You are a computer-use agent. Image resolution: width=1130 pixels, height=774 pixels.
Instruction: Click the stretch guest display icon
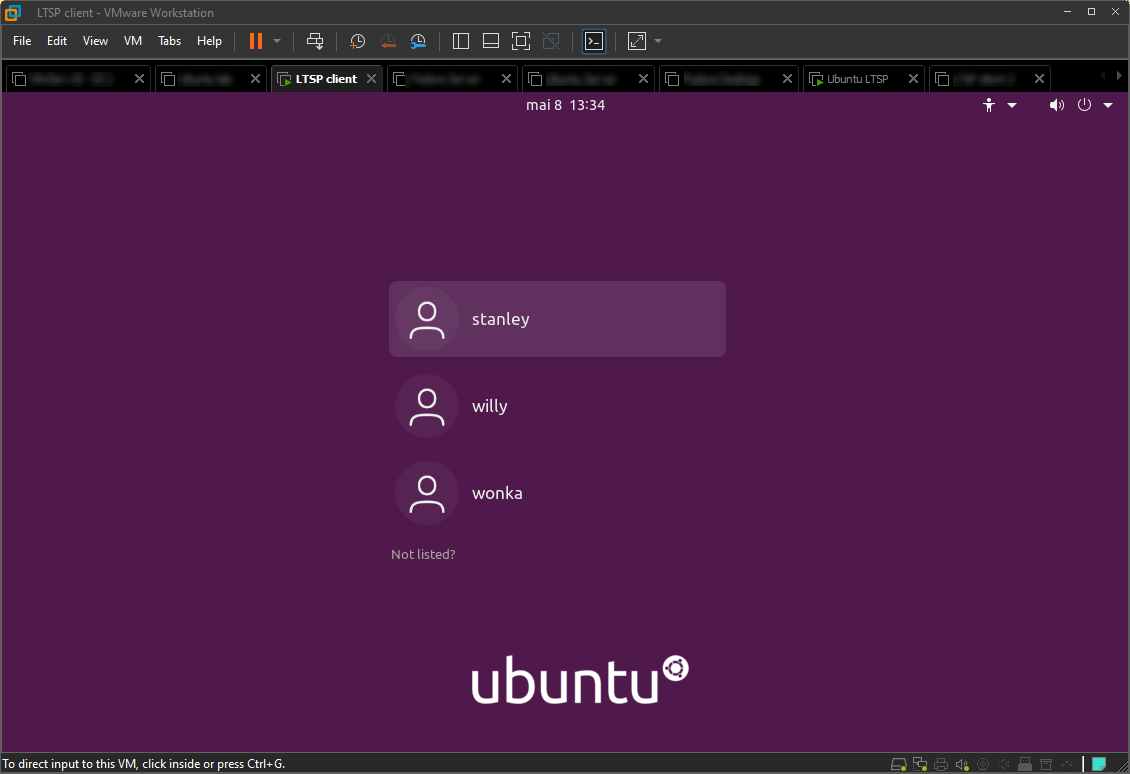637,41
